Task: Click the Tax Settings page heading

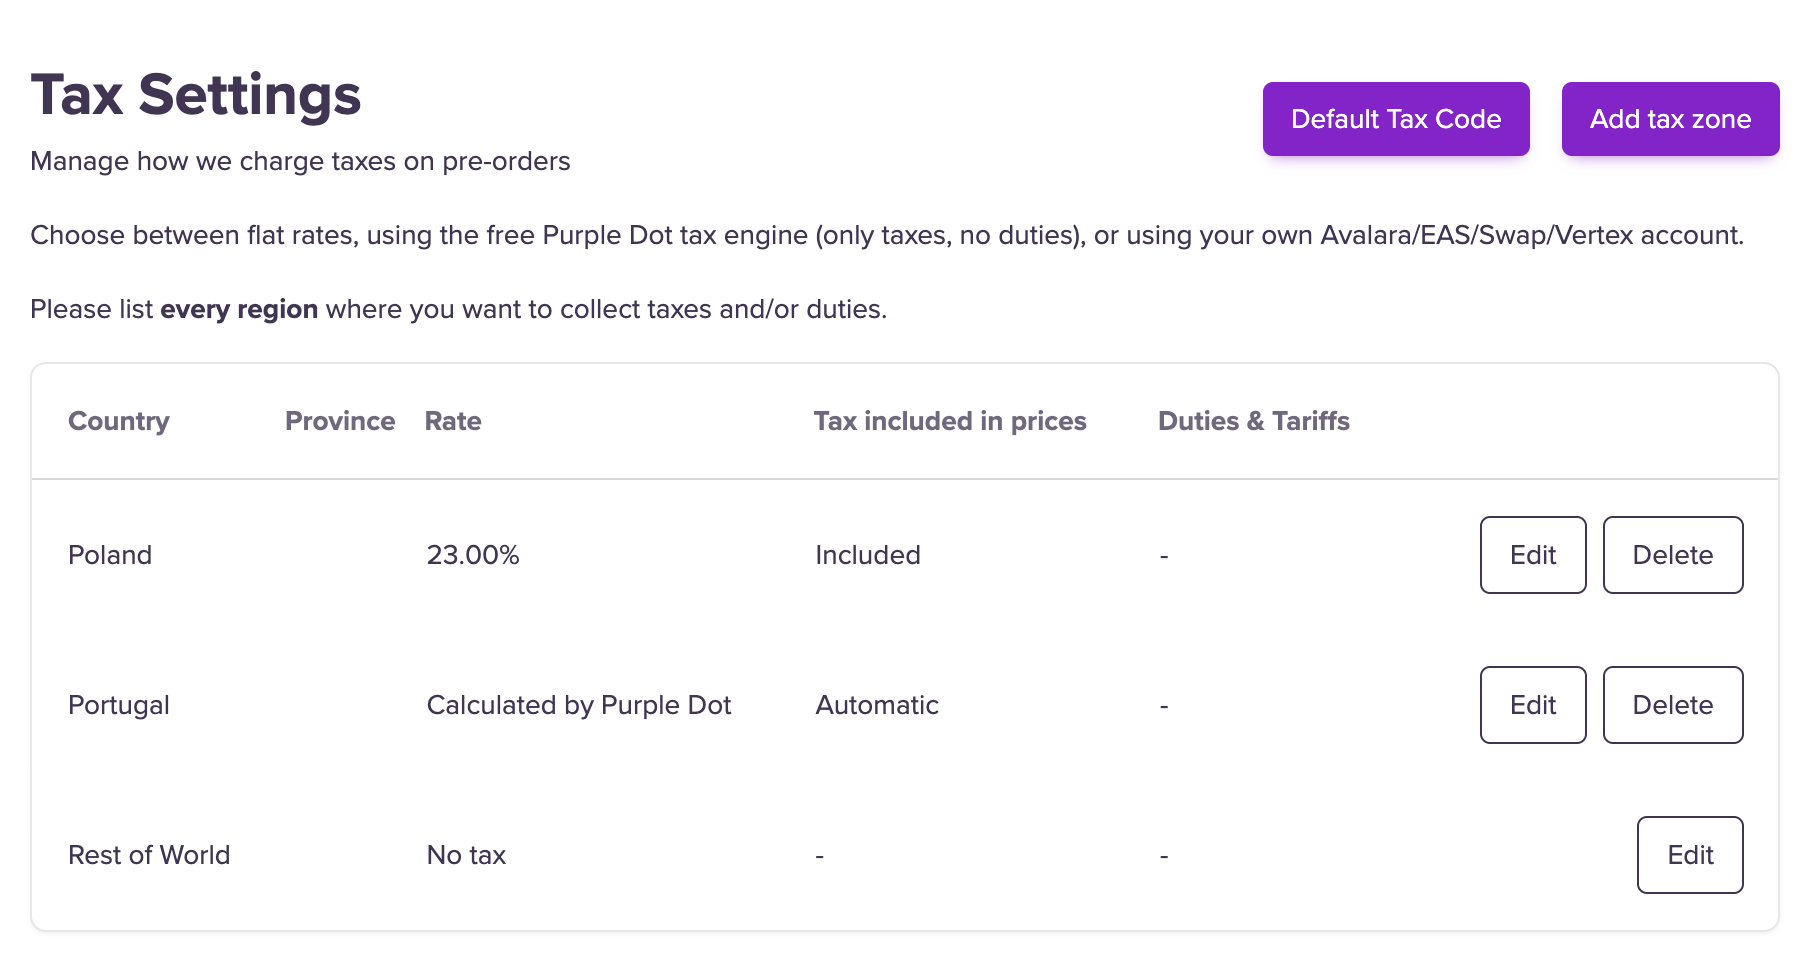Action: point(196,95)
